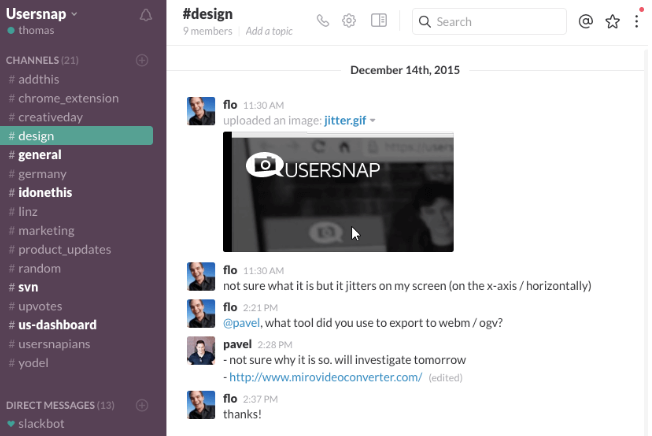Click 'Add a topic' under channel title
Screen dimensions: 652x436
pyautogui.click(x=269, y=31)
